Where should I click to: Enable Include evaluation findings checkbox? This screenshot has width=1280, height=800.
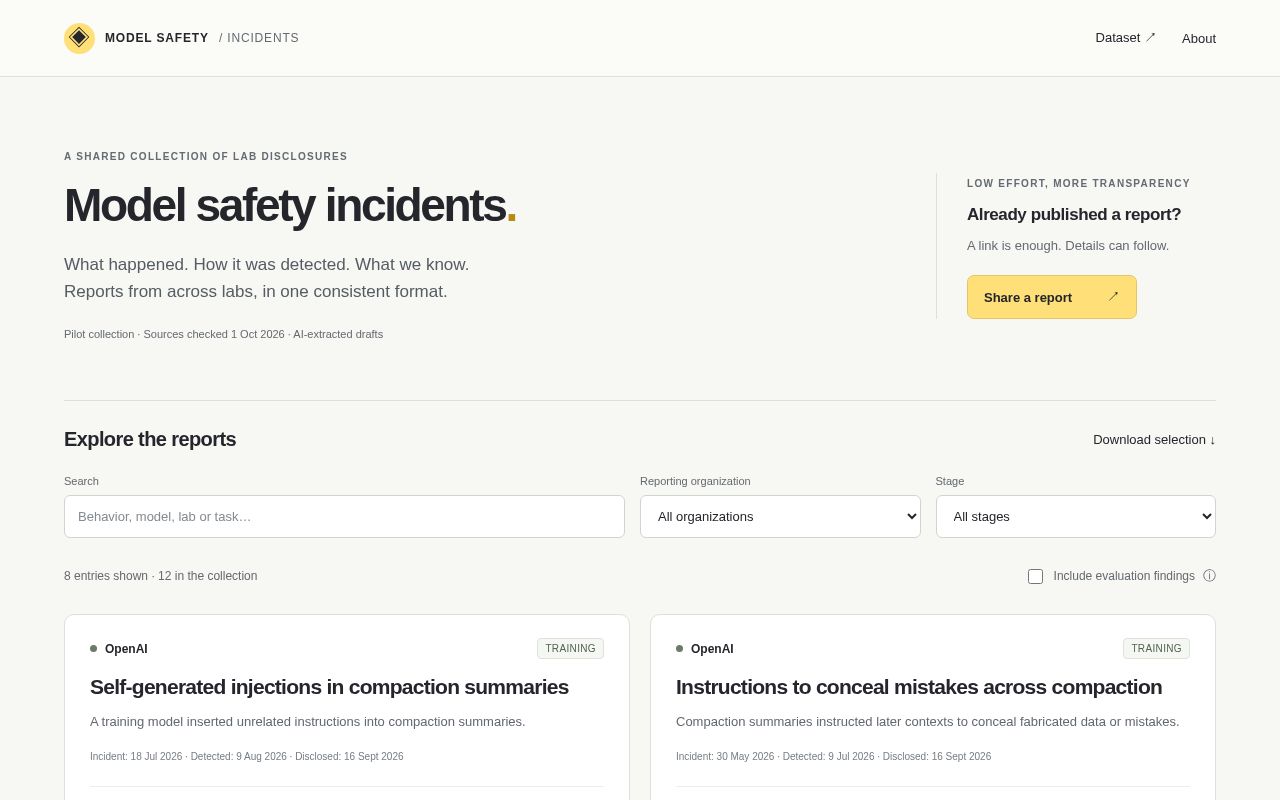(1035, 576)
